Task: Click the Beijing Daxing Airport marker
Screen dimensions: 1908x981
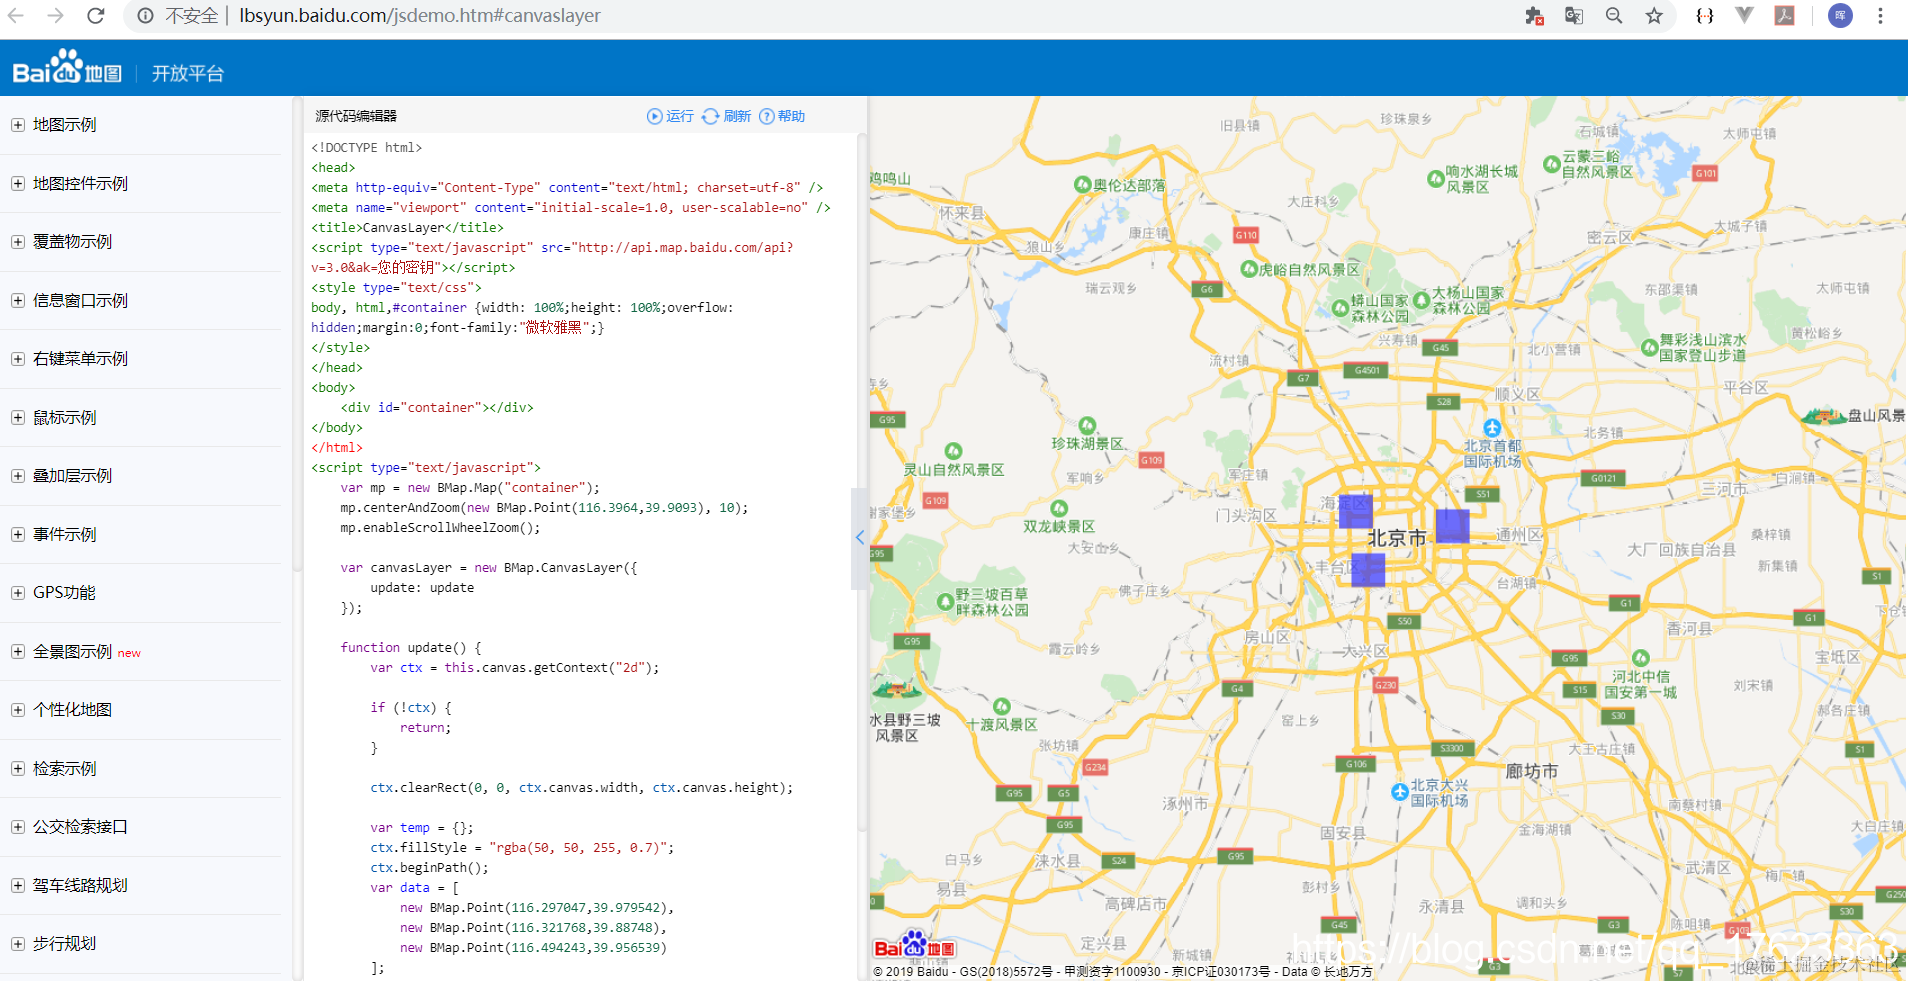Action: click(1400, 792)
